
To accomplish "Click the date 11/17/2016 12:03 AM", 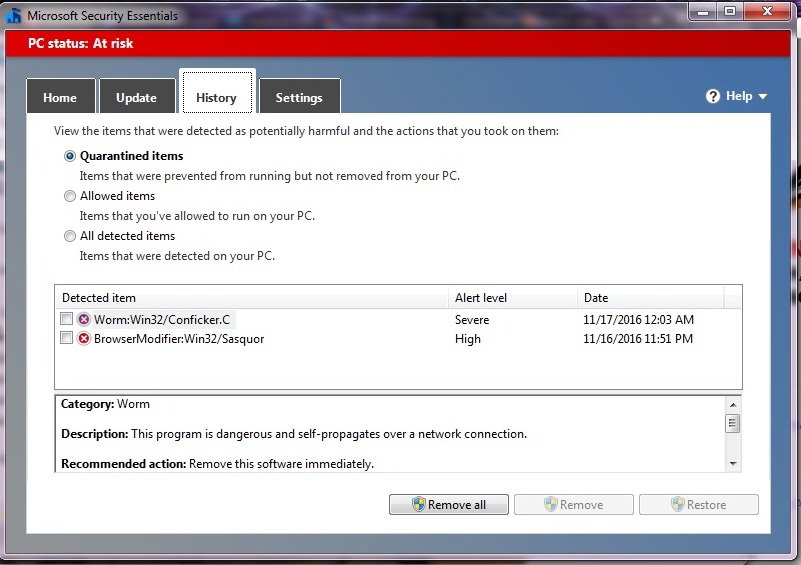I will [639, 320].
